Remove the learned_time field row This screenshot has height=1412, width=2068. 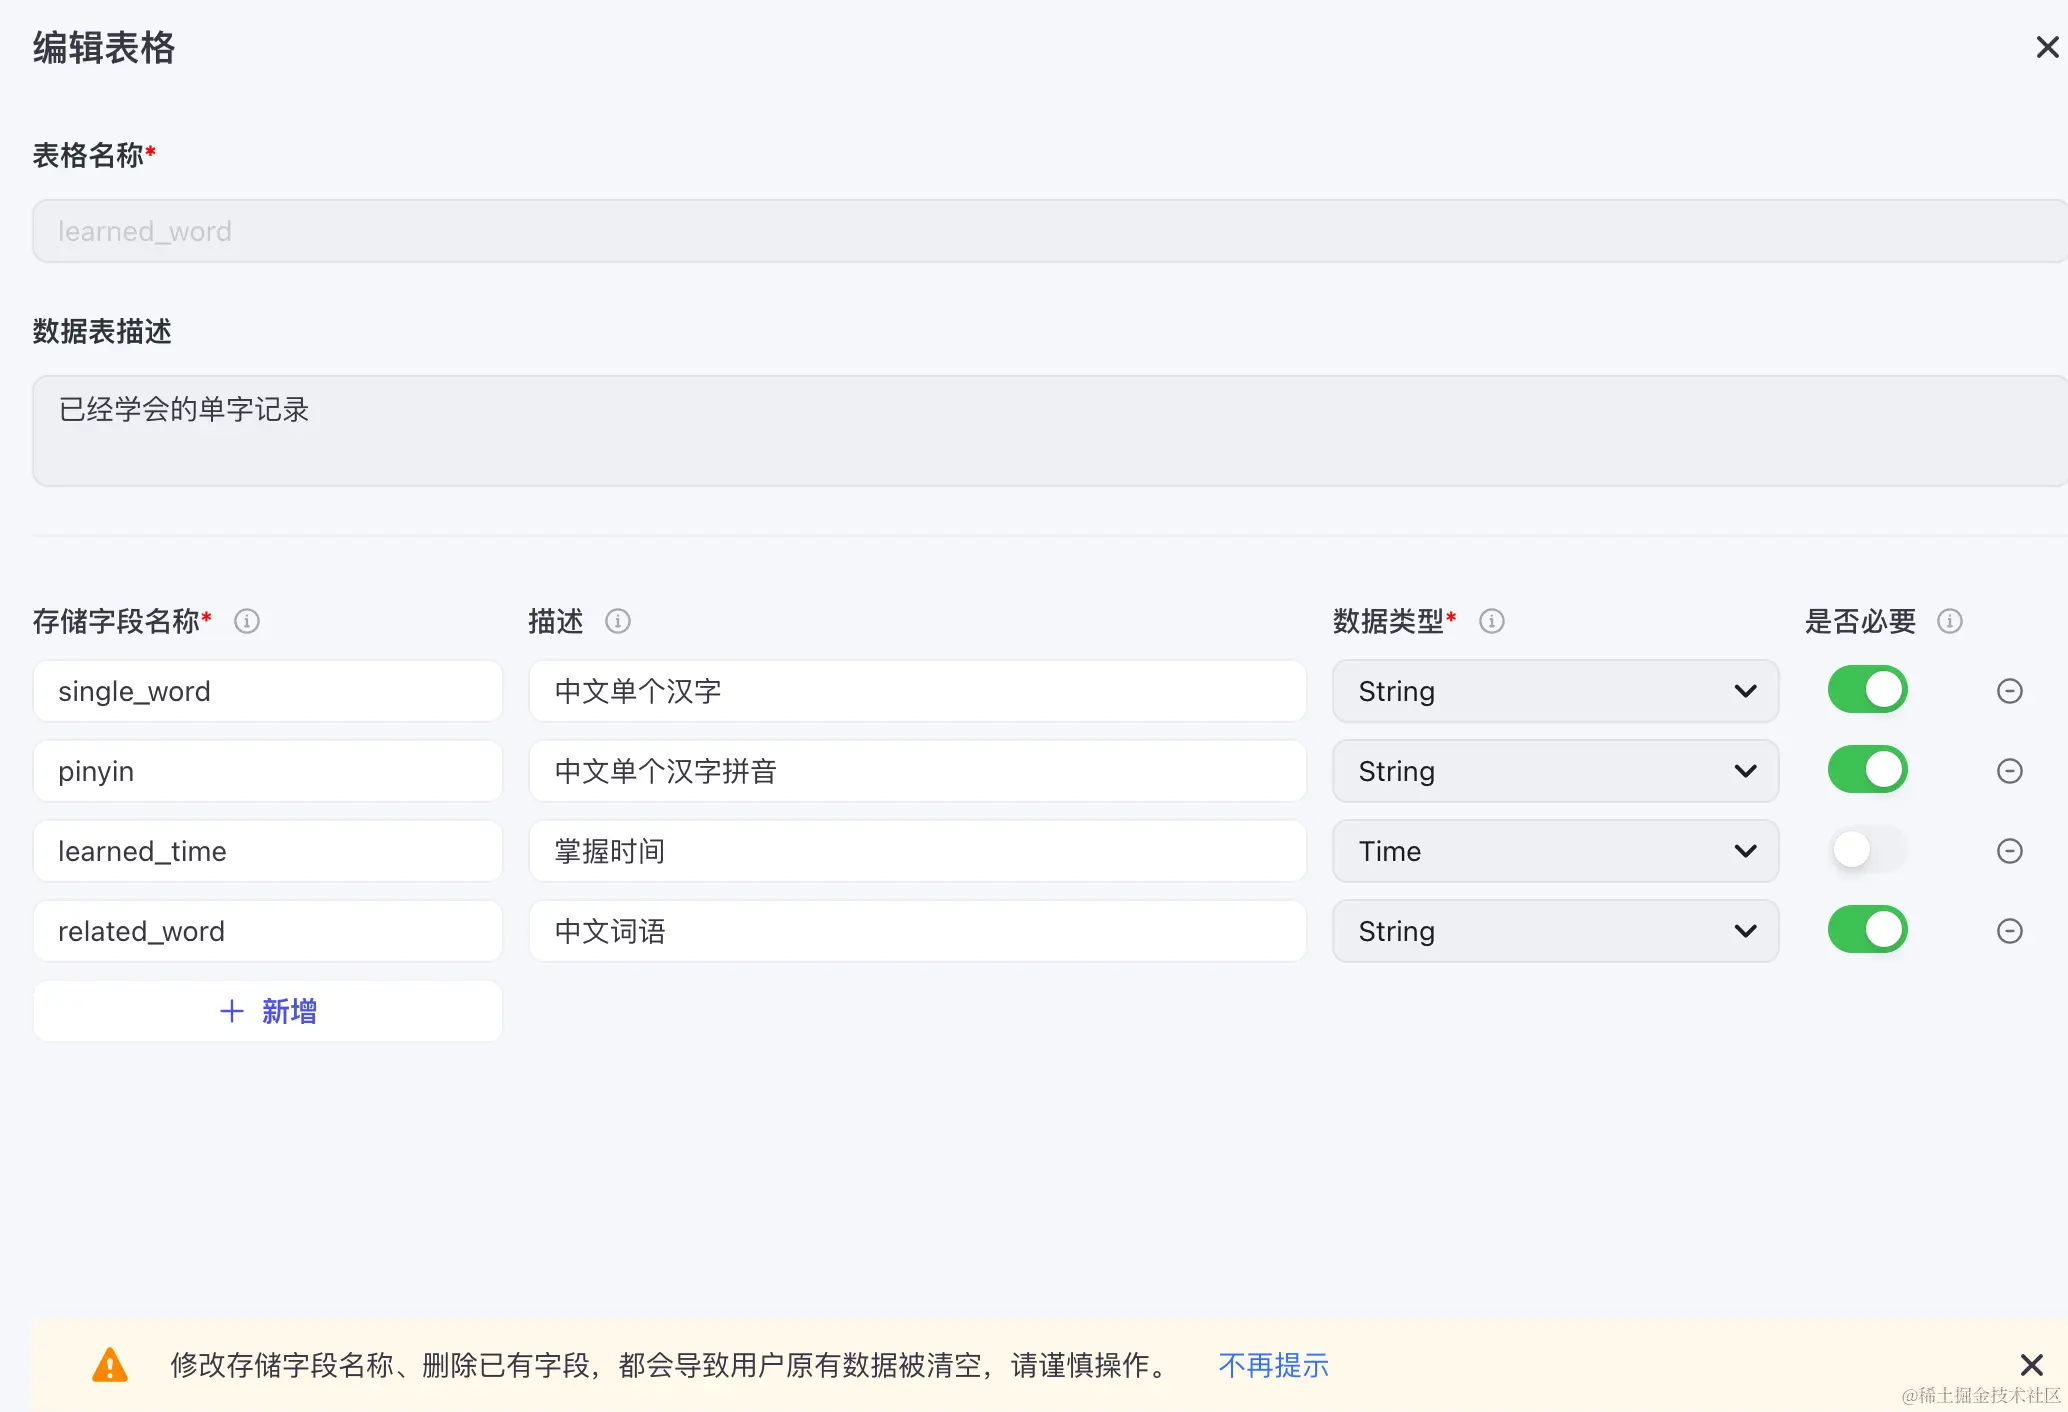click(2010, 851)
